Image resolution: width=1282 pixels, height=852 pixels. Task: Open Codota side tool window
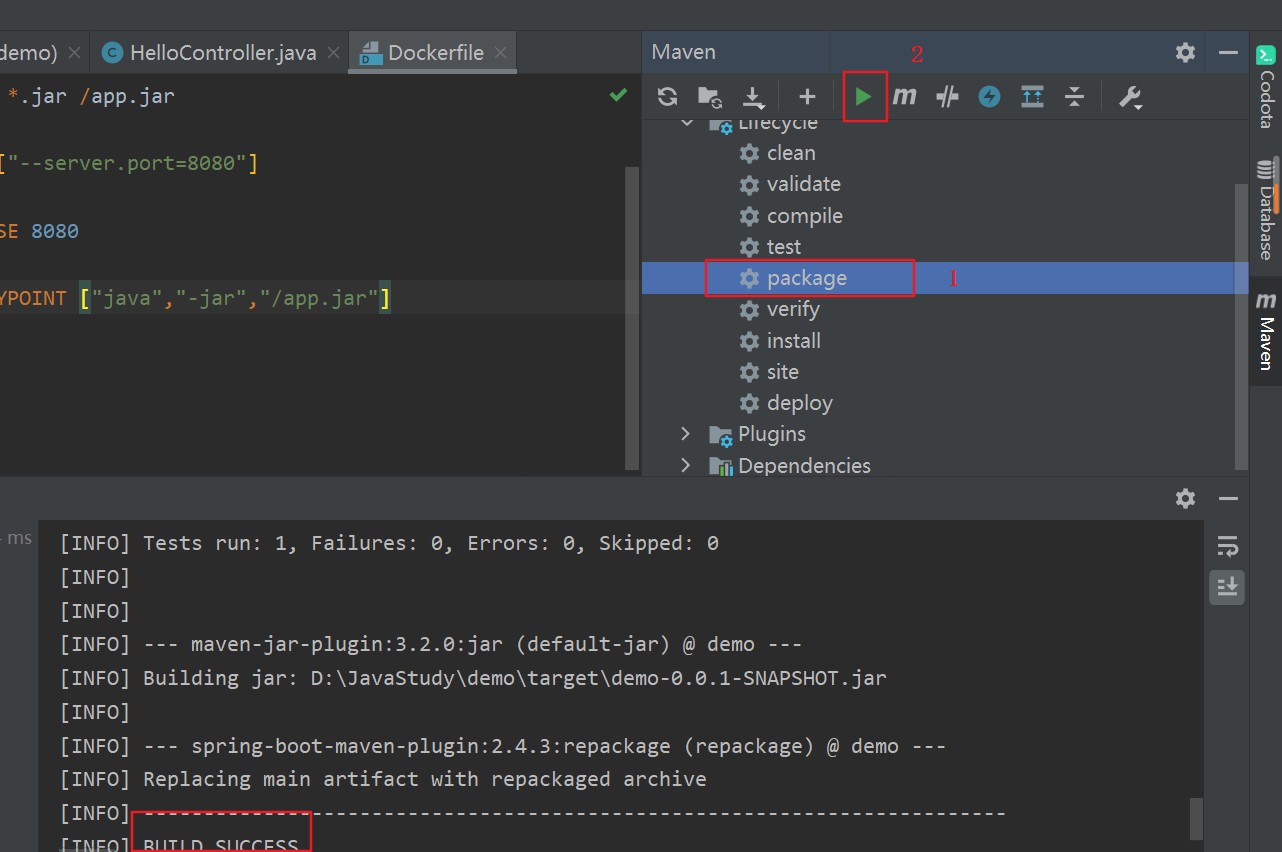click(x=1266, y=87)
